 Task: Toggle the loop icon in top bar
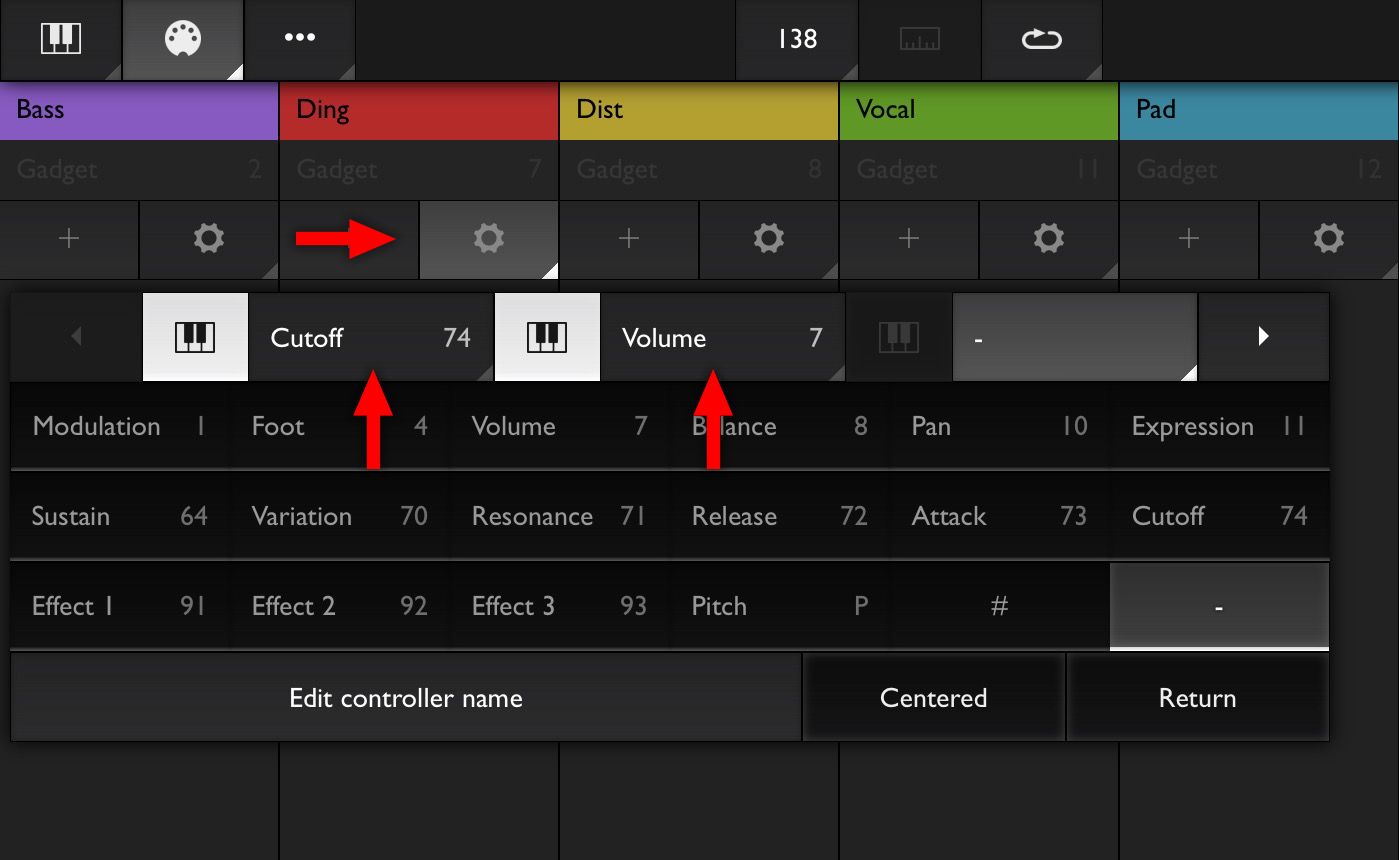coord(1041,40)
